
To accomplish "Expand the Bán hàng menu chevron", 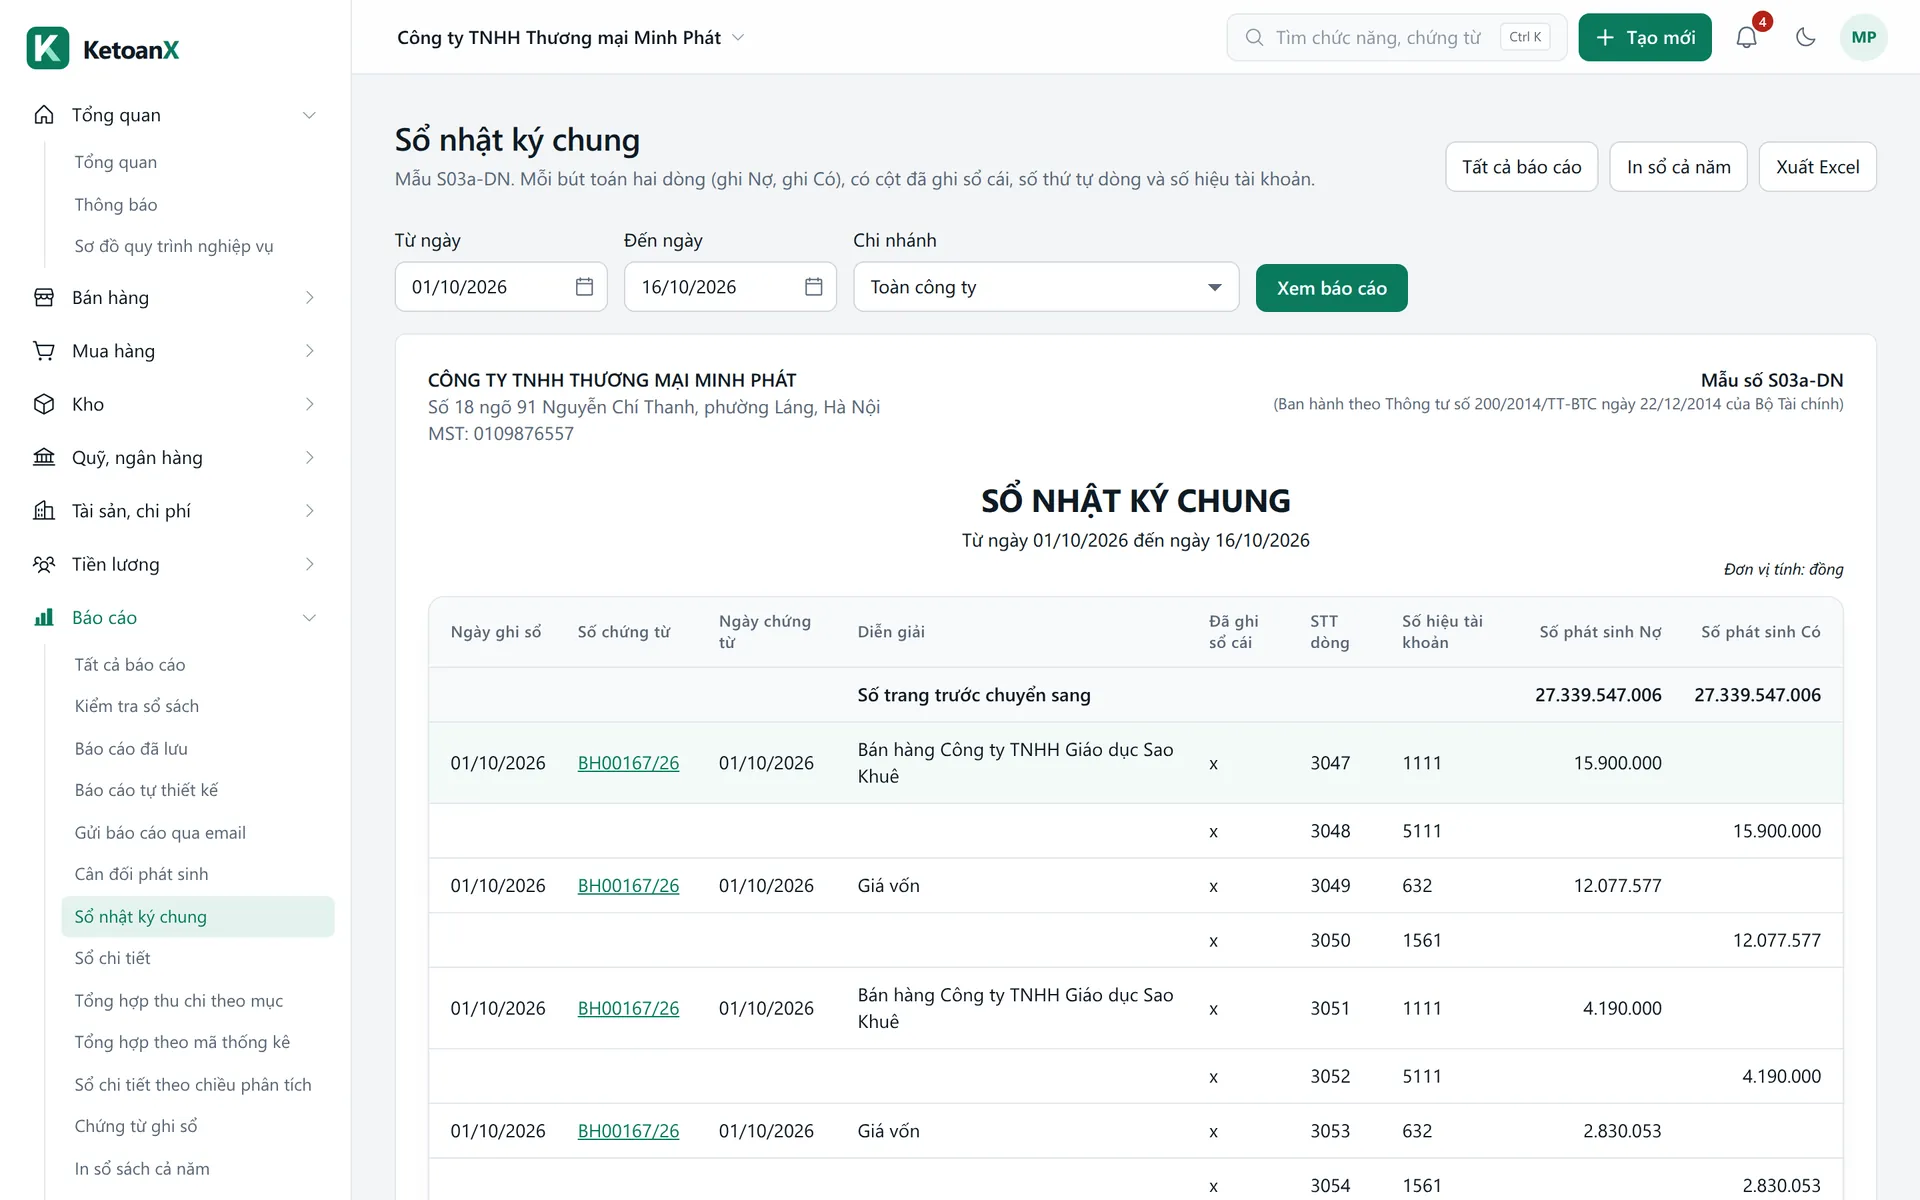I will [x=309, y=298].
